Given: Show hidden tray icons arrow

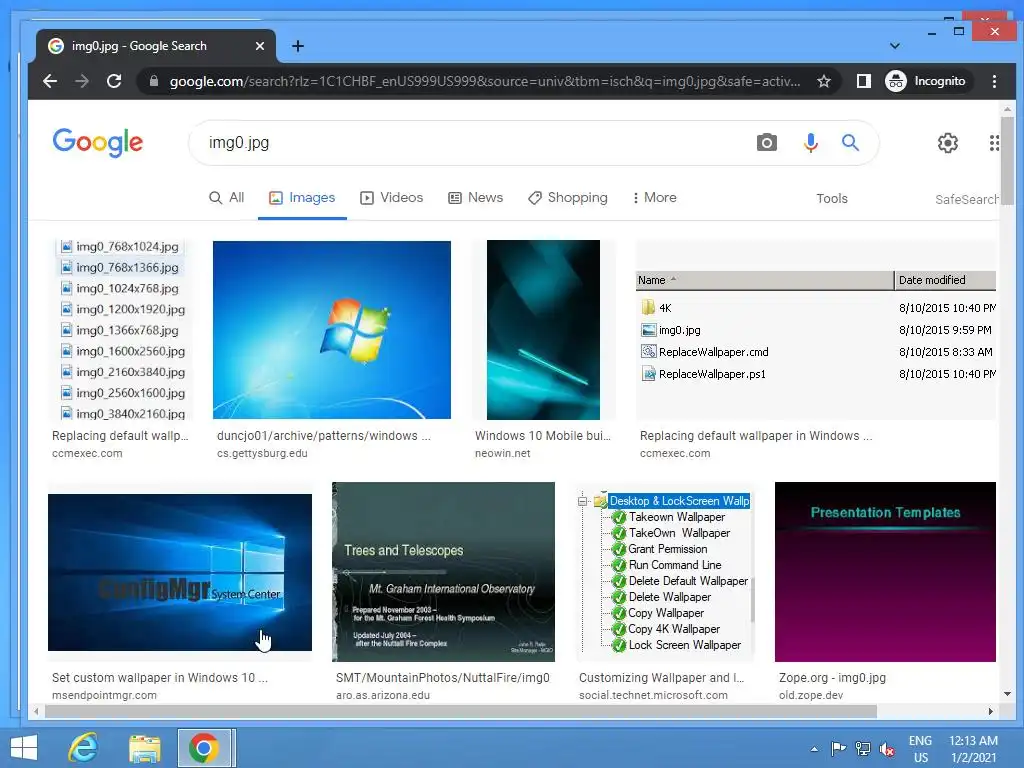Looking at the screenshot, I should (814, 749).
